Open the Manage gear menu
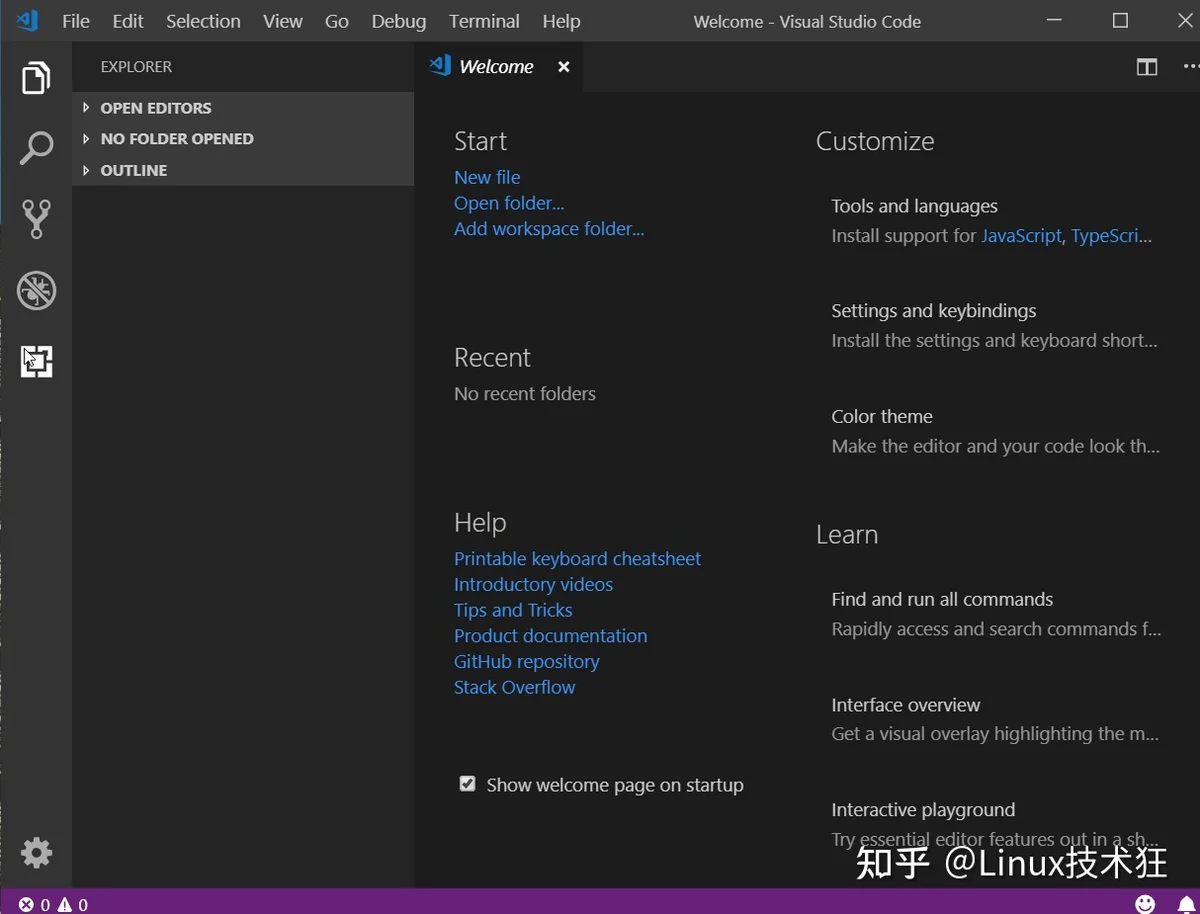This screenshot has height=914, width=1200. click(36, 853)
